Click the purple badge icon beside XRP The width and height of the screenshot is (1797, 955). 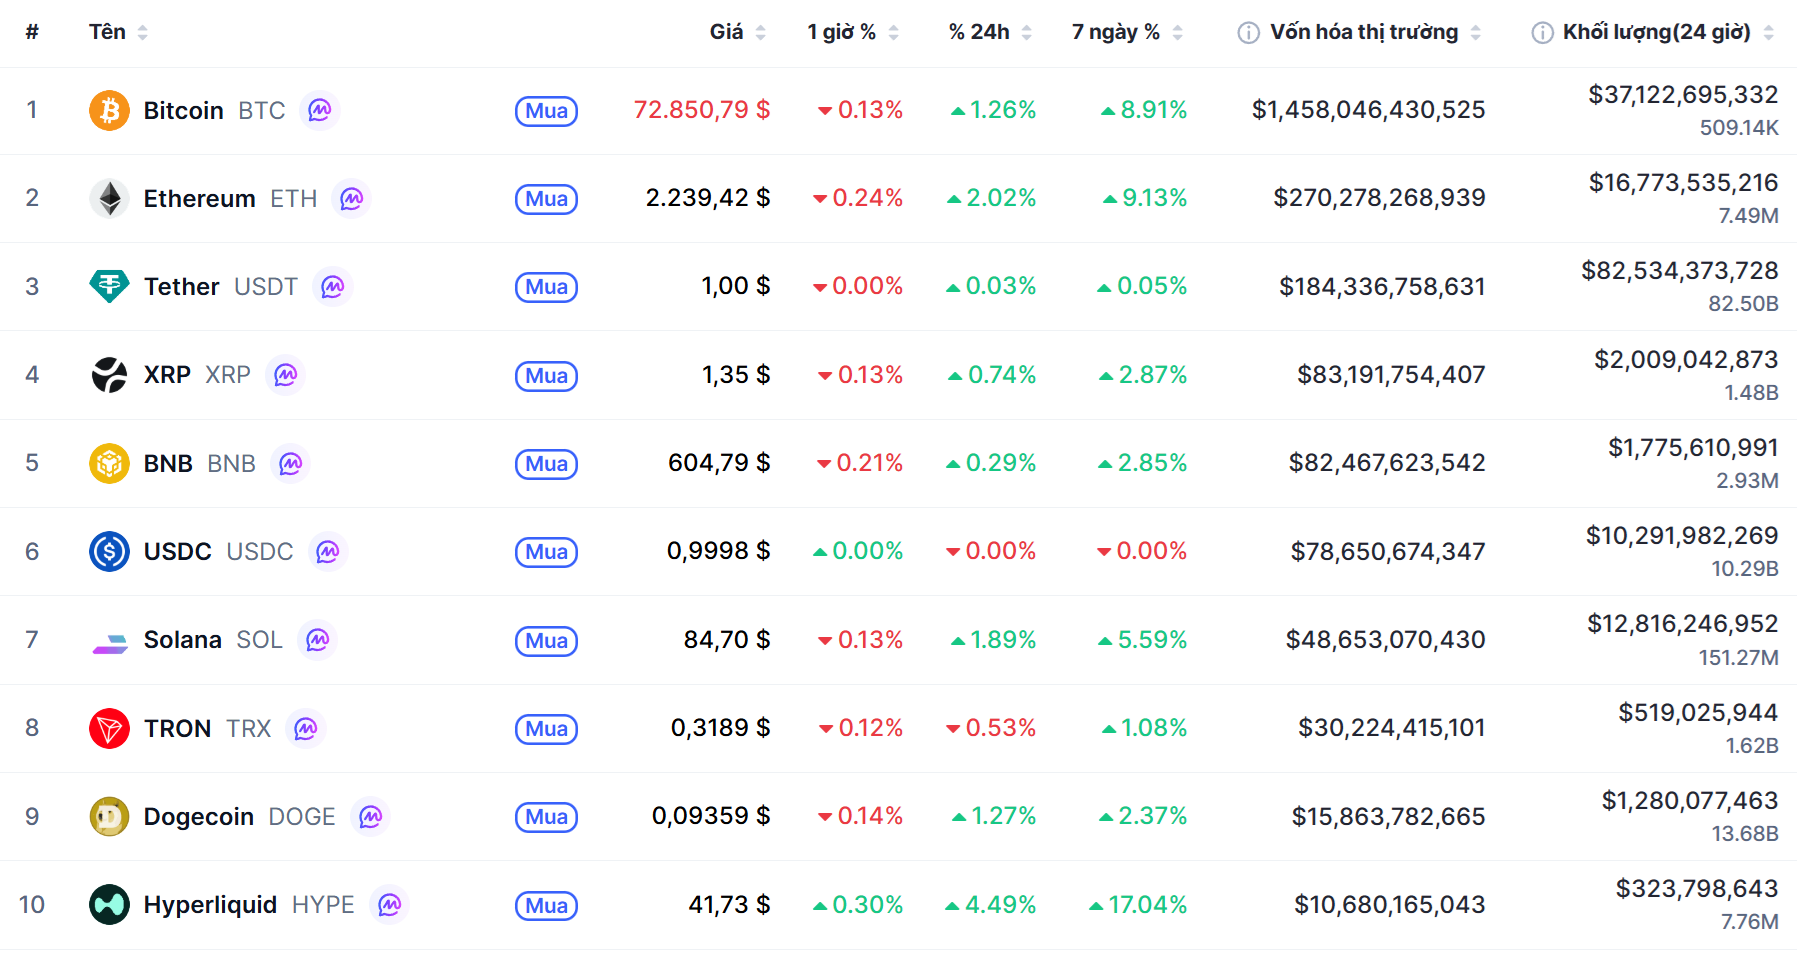click(x=286, y=375)
